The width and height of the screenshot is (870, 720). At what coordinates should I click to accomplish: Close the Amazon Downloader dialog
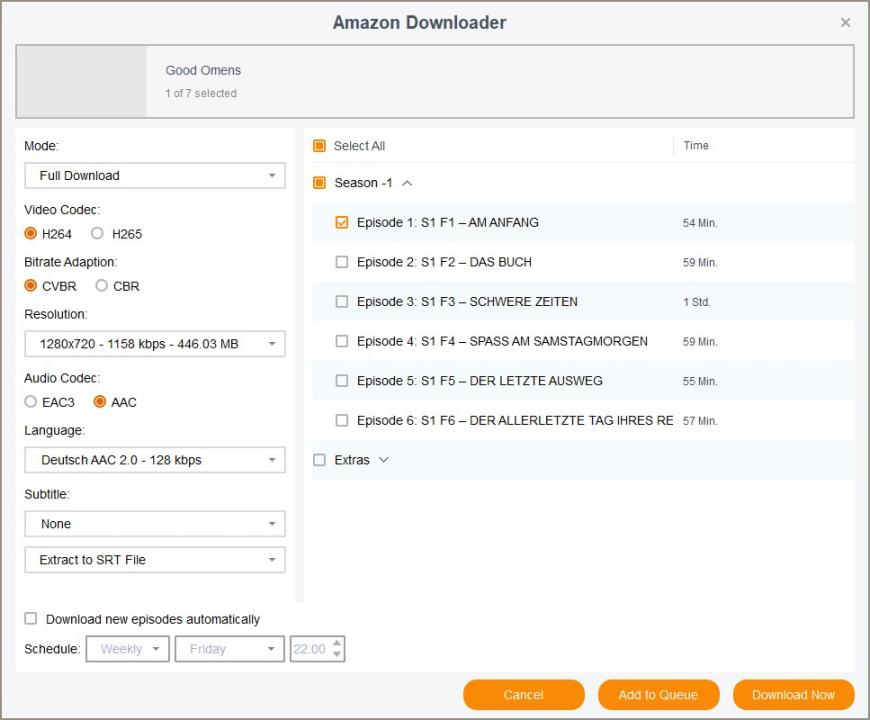coord(845,23)
